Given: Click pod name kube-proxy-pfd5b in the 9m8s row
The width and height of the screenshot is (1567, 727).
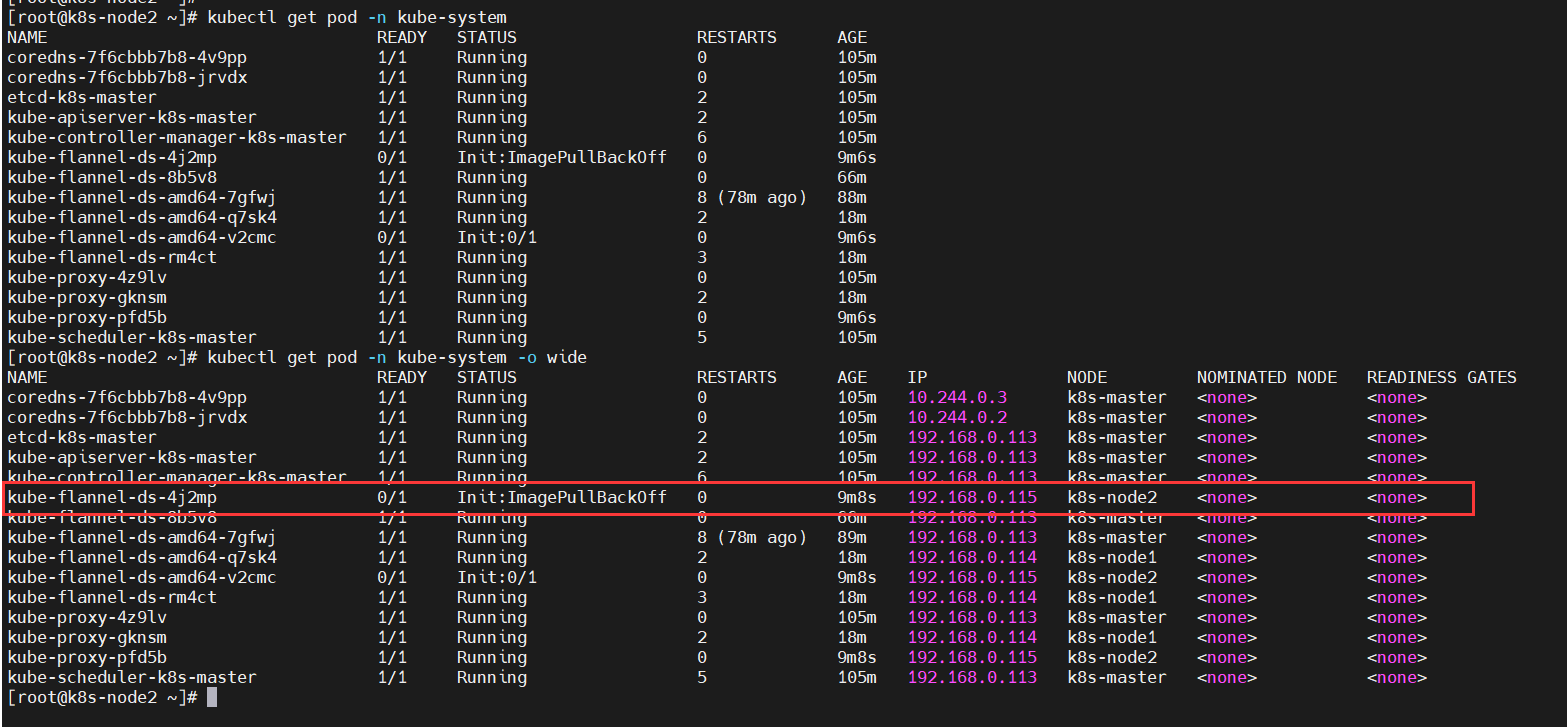Looking at the screenshot, I should tap(87, 657).
